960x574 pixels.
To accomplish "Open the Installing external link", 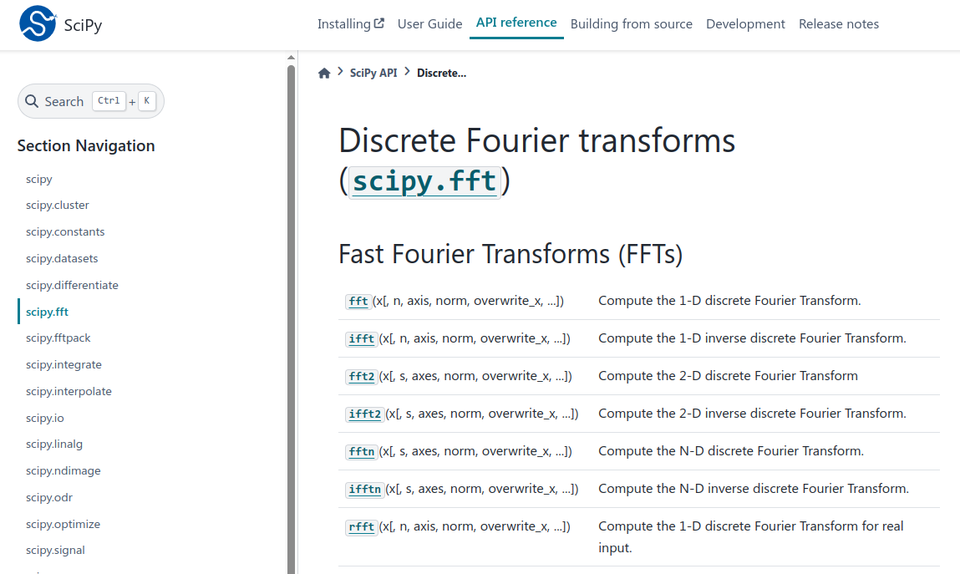I will pyautogui.click(x=350, y=24).
